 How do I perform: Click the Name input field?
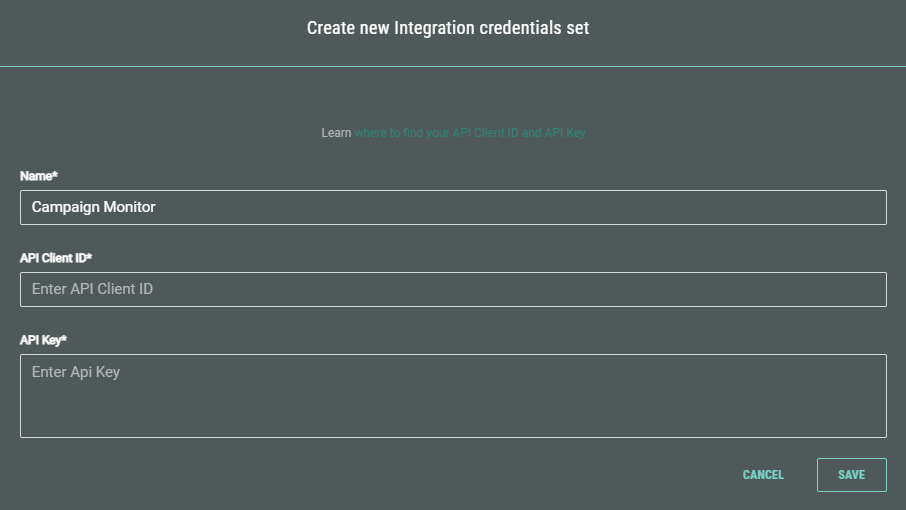[452, 208]
